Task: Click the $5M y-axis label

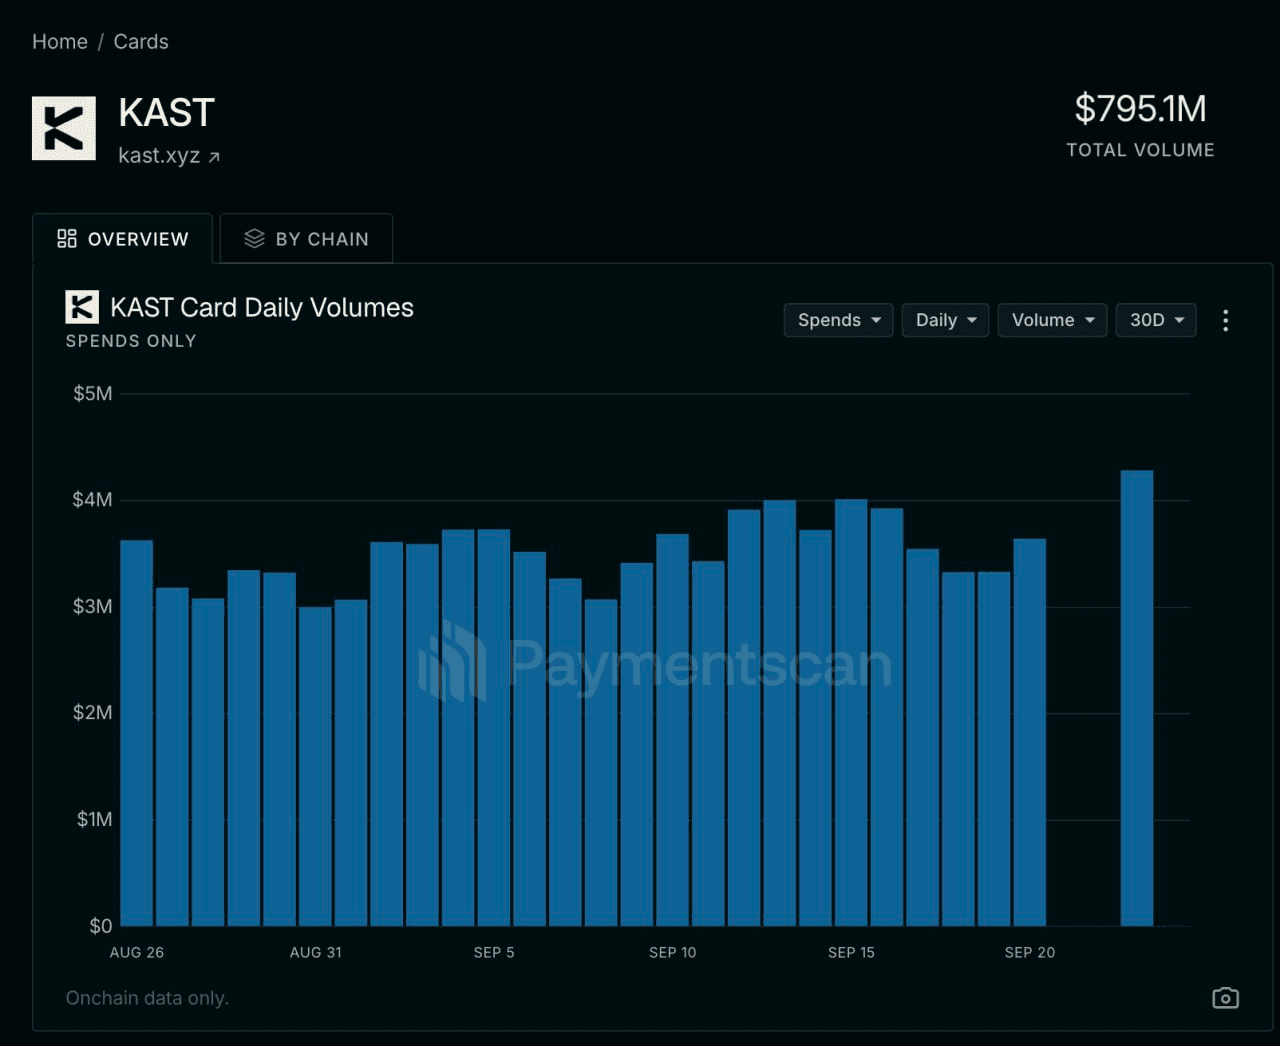Action: point(93,394)
